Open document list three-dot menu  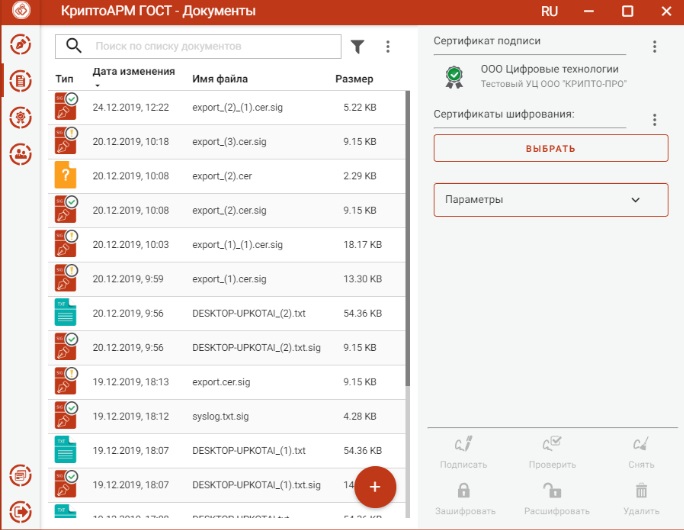[388, 46]
